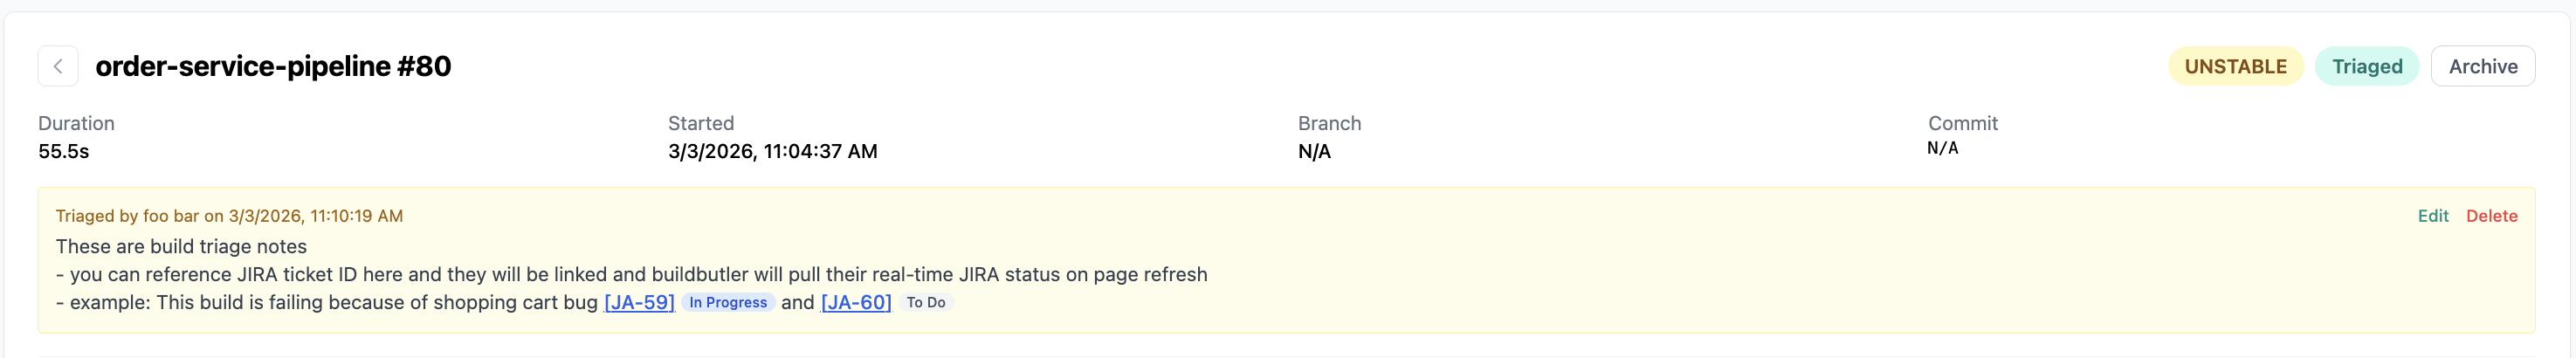The image size is (2576, 358).
Task: Click the Duration field label
Action: 76,123
